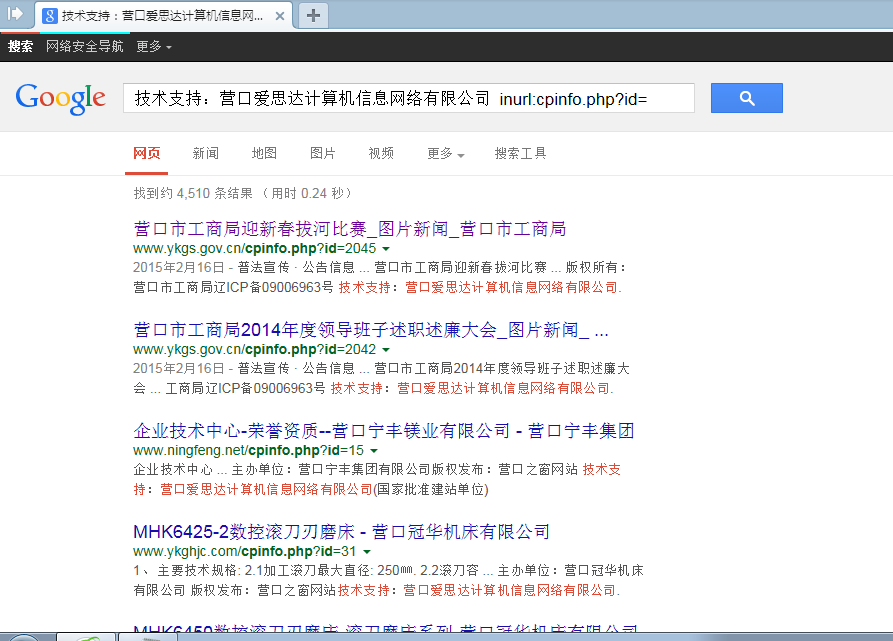Select the 网页 results tab
The height and width of the screenshot is (641, 893).
coord(147,153)
